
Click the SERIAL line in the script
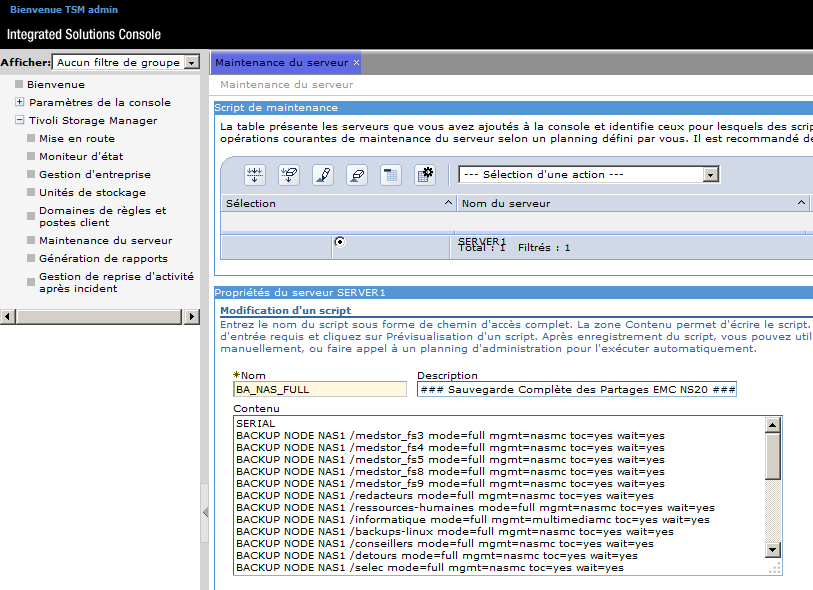[256, 424]
